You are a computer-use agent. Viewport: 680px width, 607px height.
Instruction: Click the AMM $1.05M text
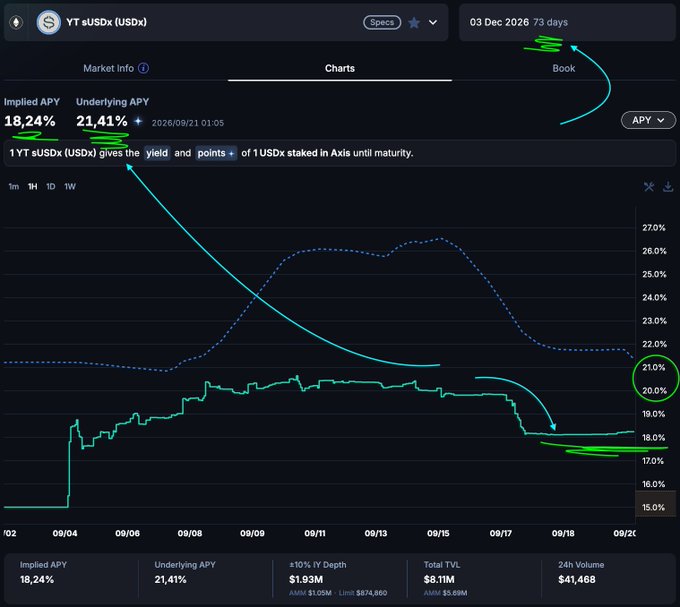coord(310,593)
